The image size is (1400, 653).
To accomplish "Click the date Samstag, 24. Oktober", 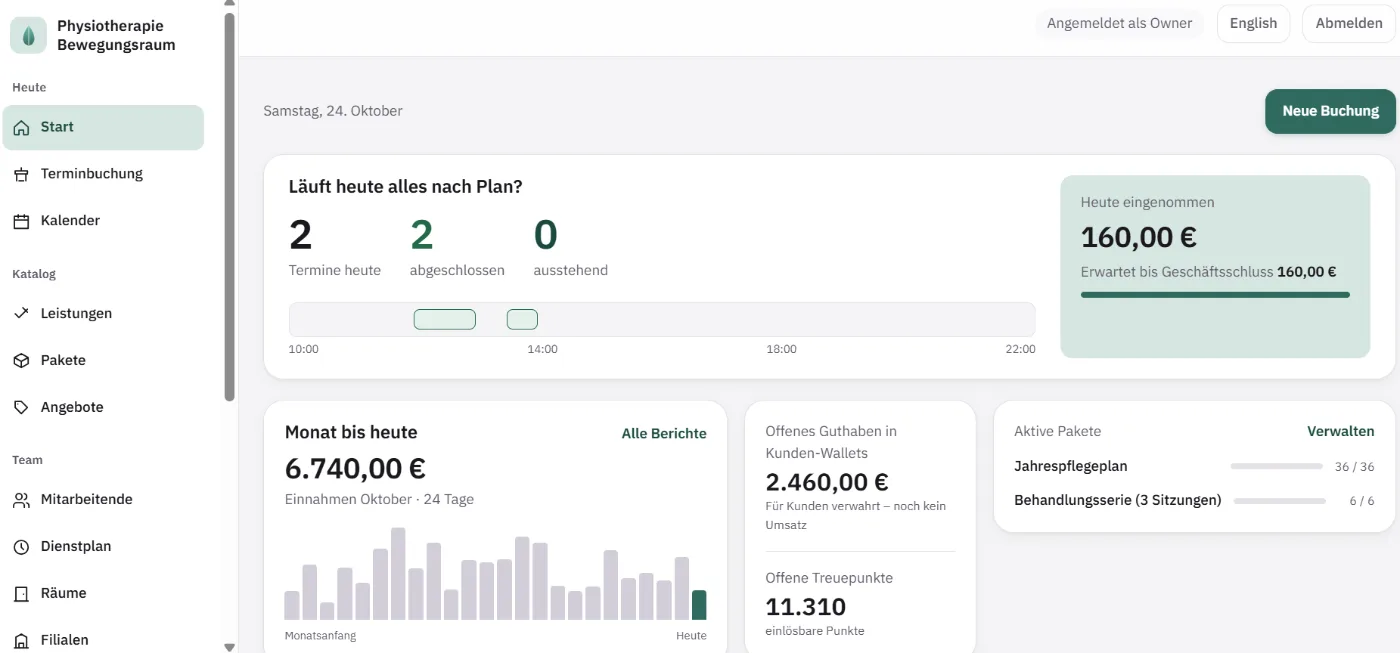I will click(333, 111).
